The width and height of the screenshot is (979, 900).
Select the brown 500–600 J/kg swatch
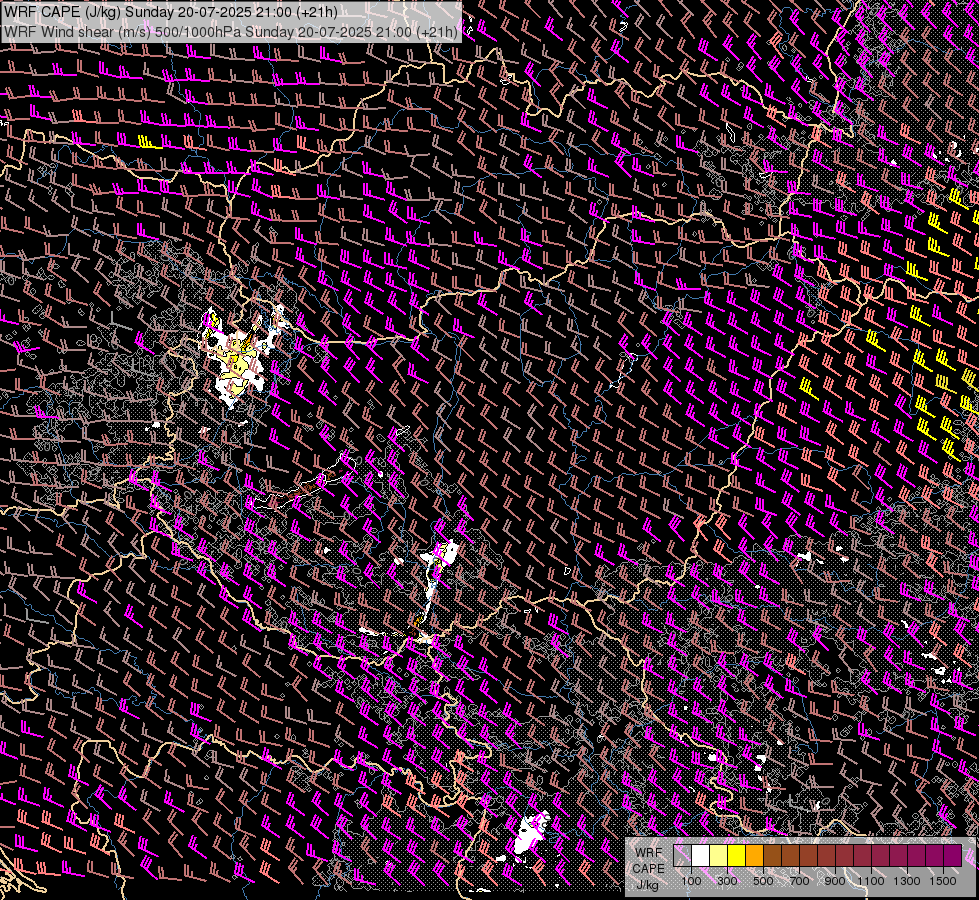pos(773,855)
